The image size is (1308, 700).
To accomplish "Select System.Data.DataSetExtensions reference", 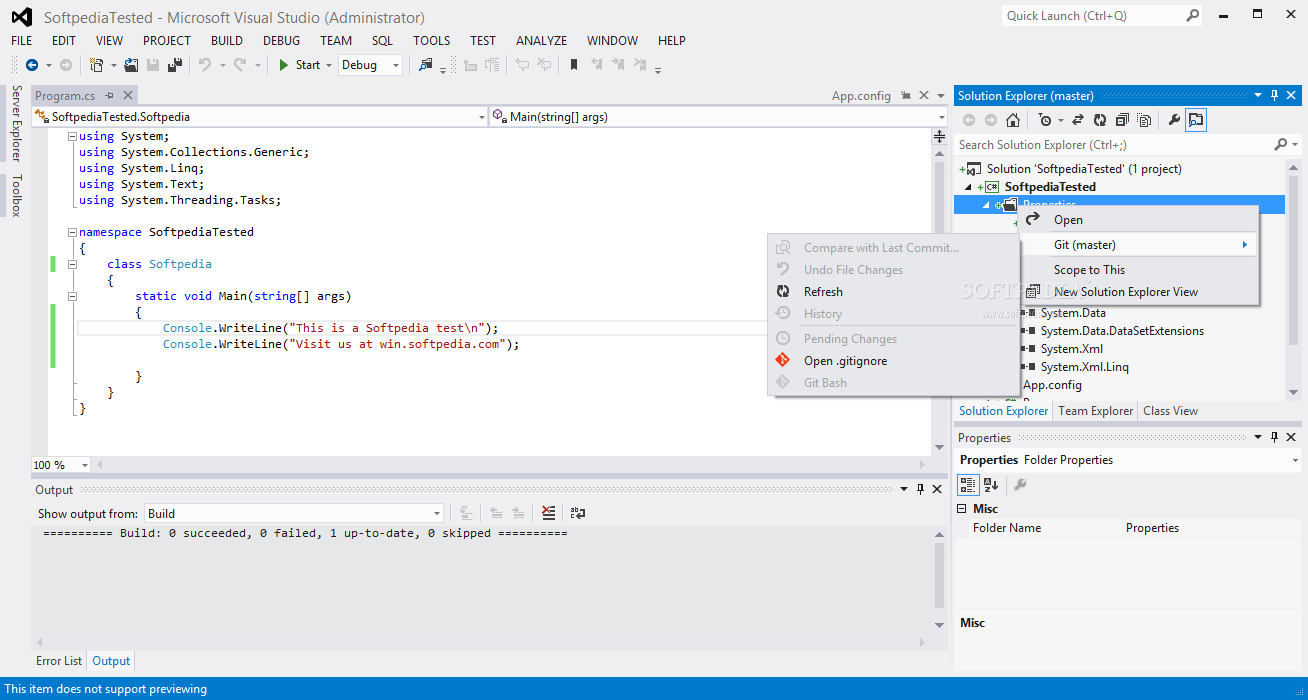I will 1122,331.
